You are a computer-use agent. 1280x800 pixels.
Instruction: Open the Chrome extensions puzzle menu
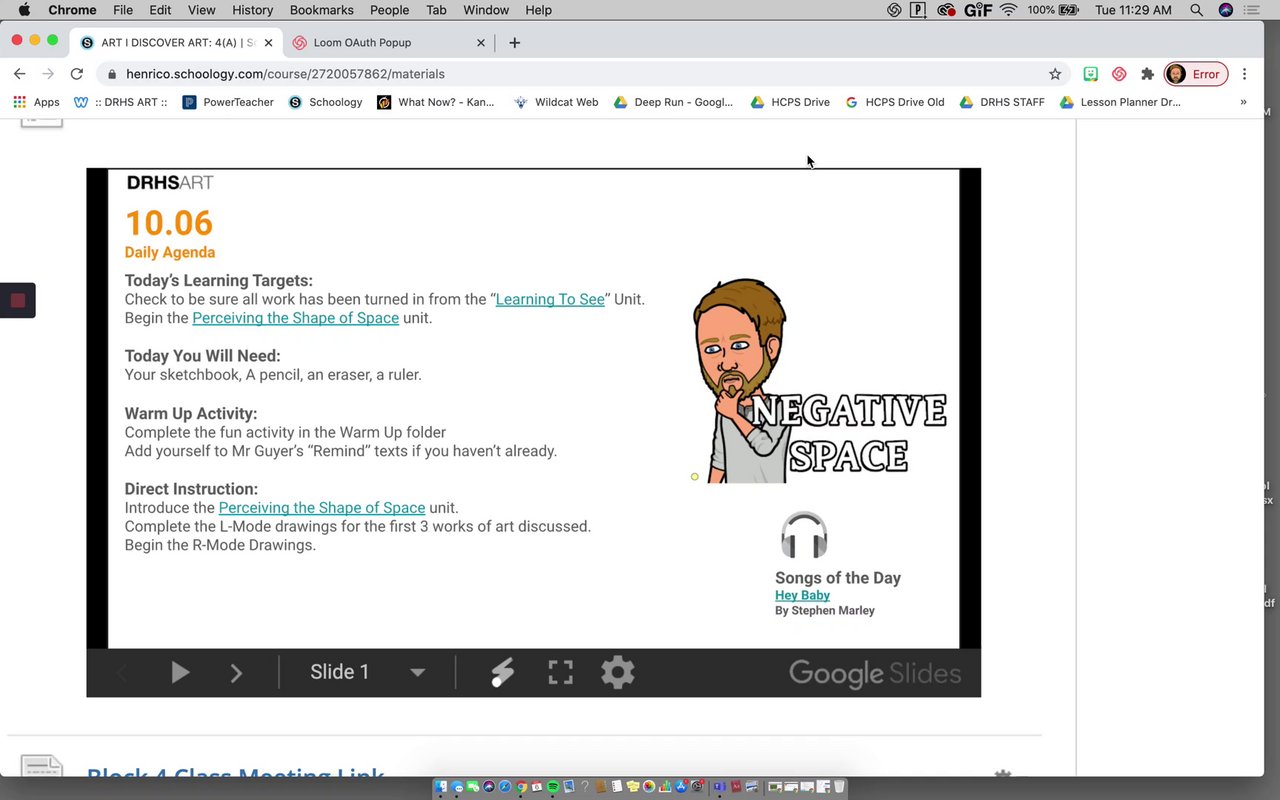coord(1147,74)
